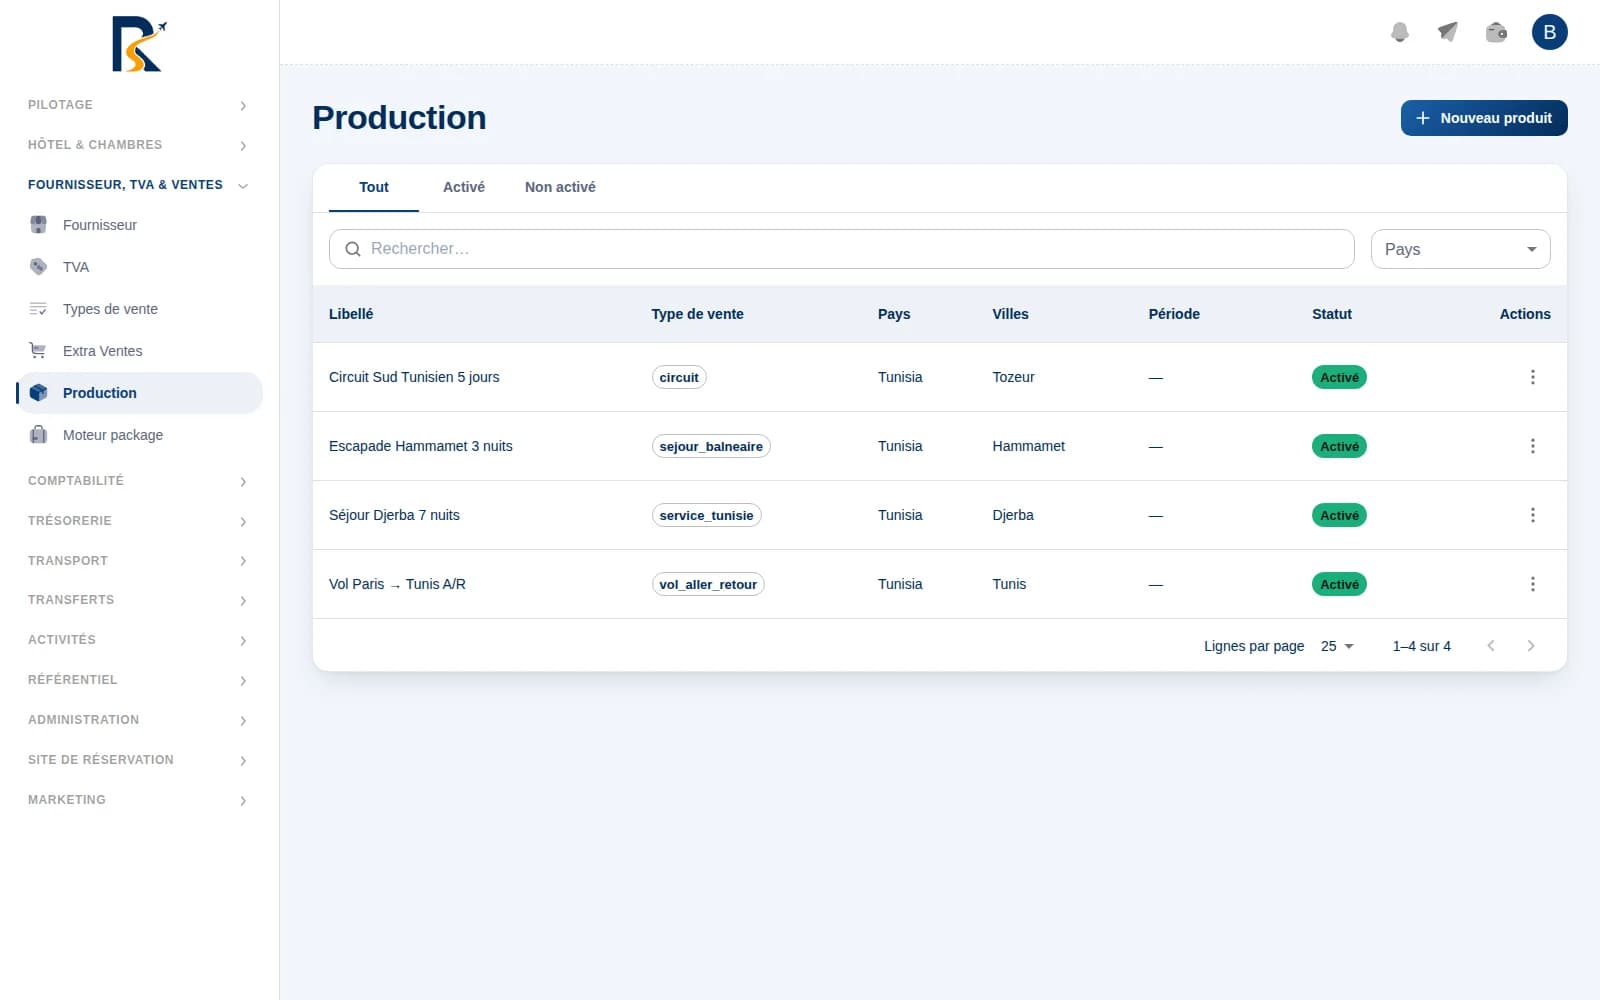Go to Types de vente
Screen dimensions: 1600x1000
[140, 309]
